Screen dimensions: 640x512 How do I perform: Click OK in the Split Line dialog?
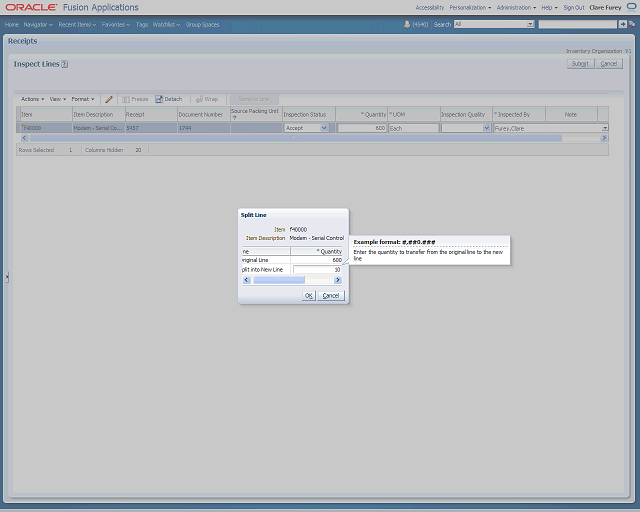pos(309,295)
